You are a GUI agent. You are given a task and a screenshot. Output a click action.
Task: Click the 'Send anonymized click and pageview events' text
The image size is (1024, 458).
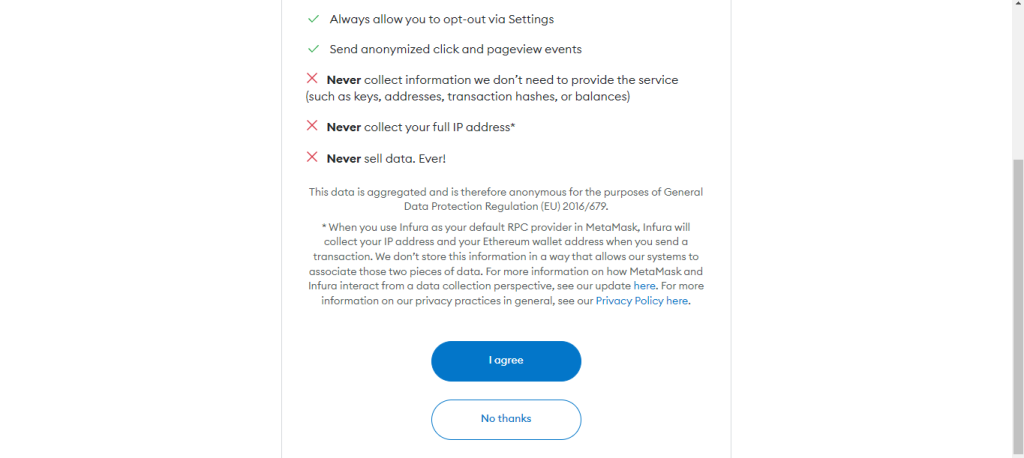click(455, 49)
